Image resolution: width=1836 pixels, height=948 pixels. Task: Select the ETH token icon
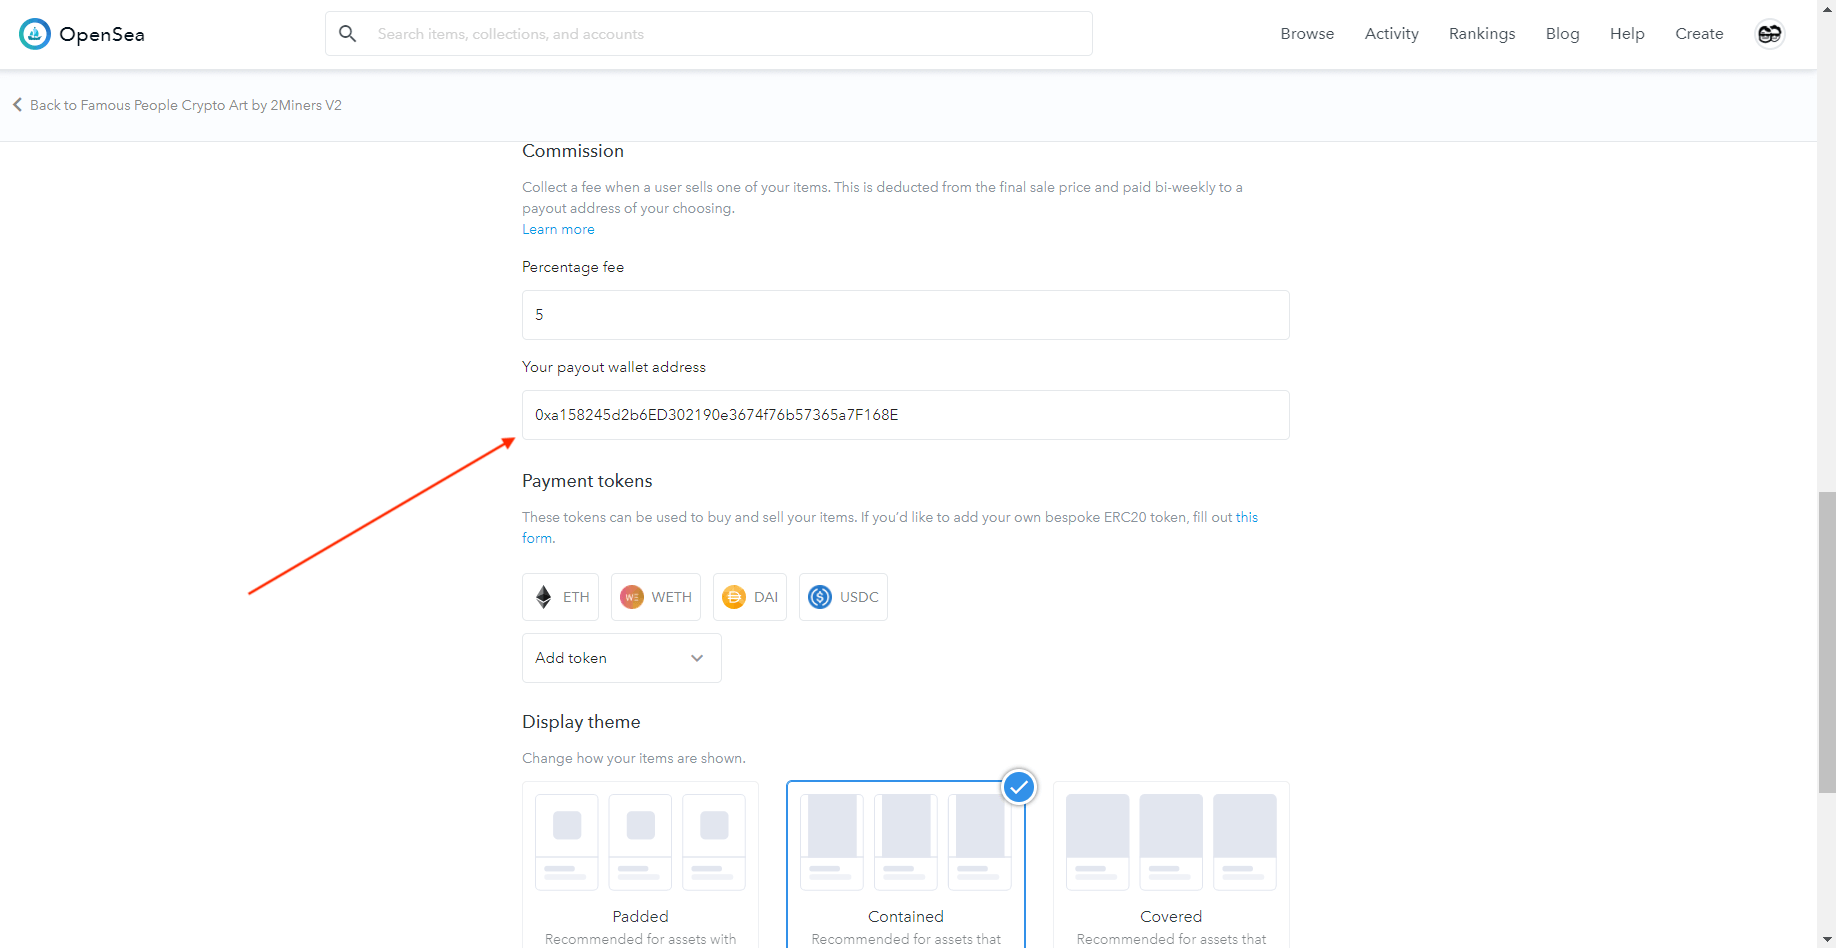pyautogui.click(x=544, y=597)
